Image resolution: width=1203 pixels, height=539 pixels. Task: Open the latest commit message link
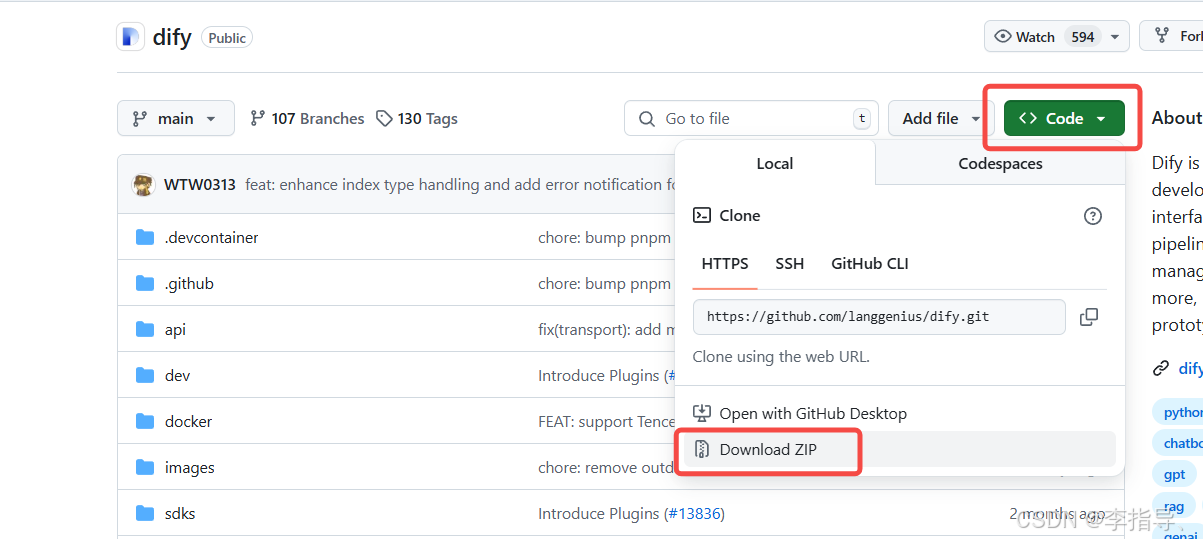point(461,185)
